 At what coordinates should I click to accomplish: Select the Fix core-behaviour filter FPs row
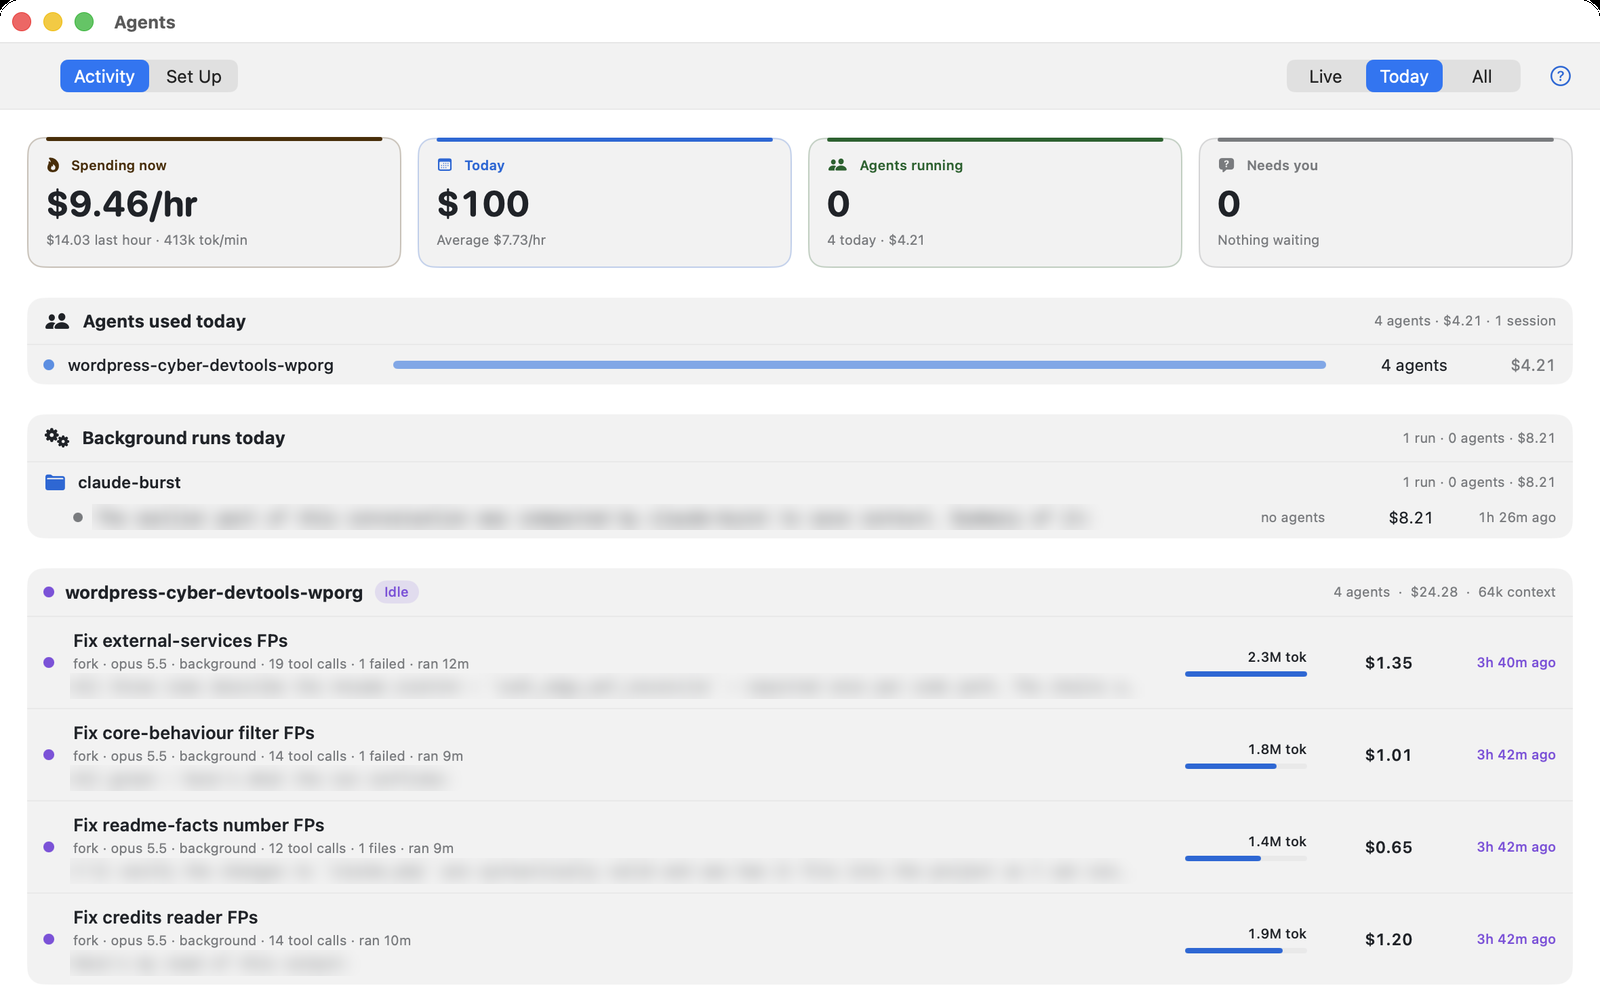800,754
